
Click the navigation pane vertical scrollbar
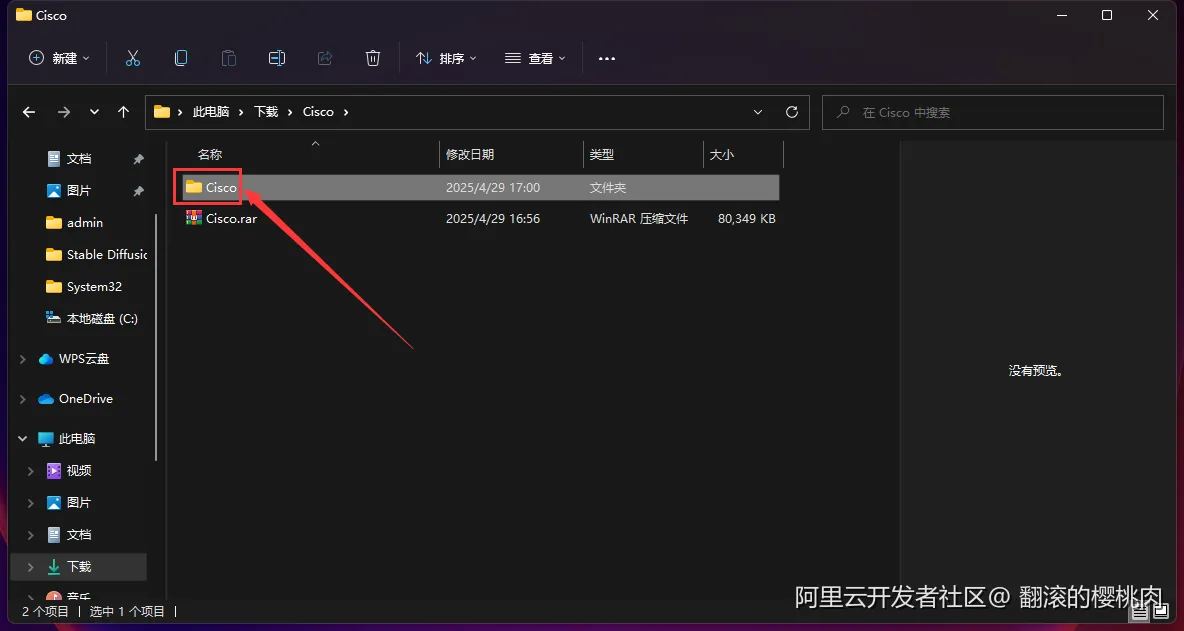[156, 336]
